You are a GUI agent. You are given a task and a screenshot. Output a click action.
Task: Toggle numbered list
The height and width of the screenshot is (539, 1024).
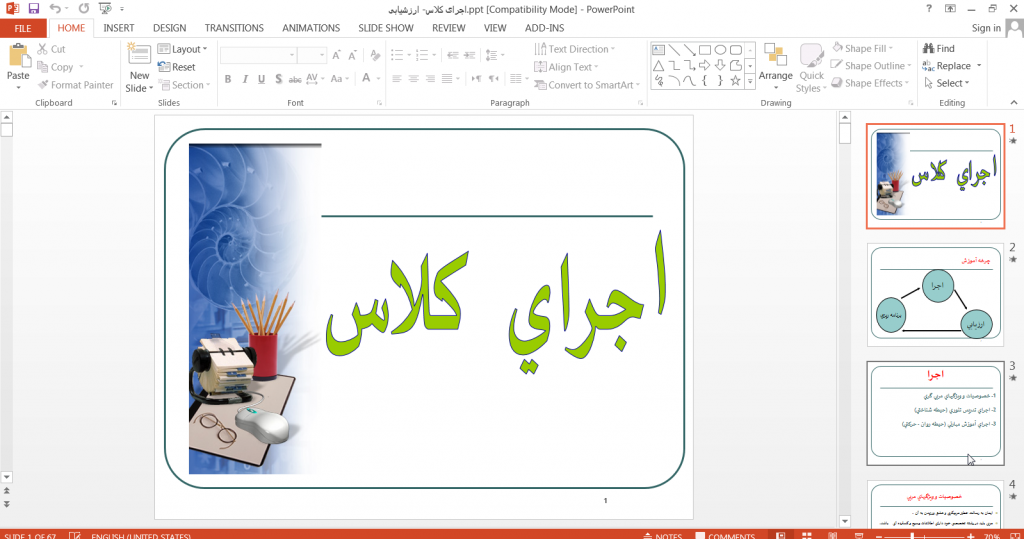click(x=422, y=56)
